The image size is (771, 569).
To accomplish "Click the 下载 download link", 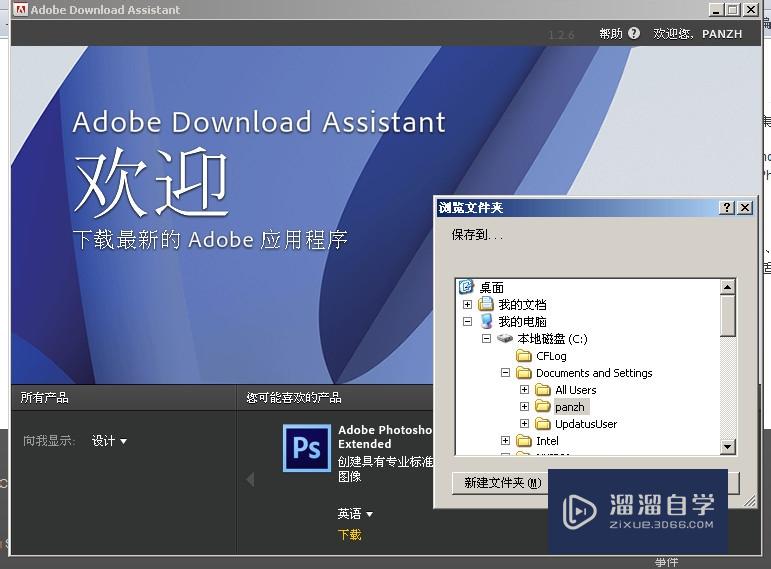I will 350,535.
